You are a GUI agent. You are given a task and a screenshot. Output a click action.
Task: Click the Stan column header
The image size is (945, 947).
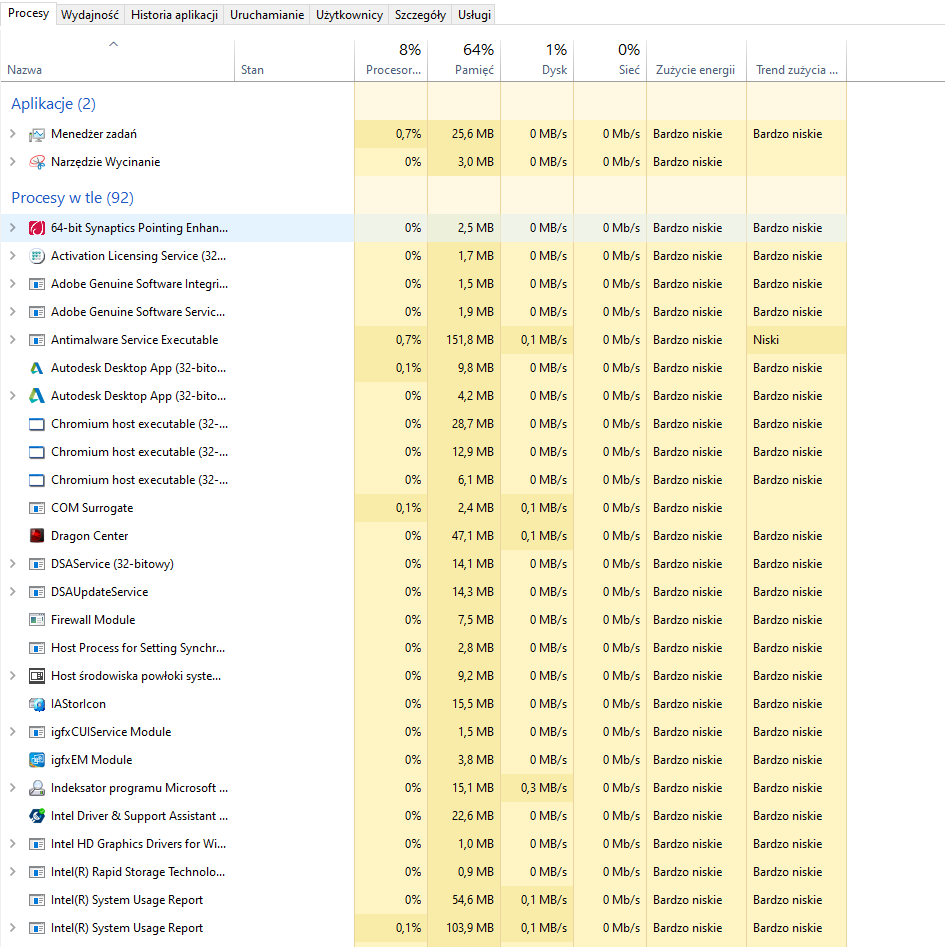[294, 60]
